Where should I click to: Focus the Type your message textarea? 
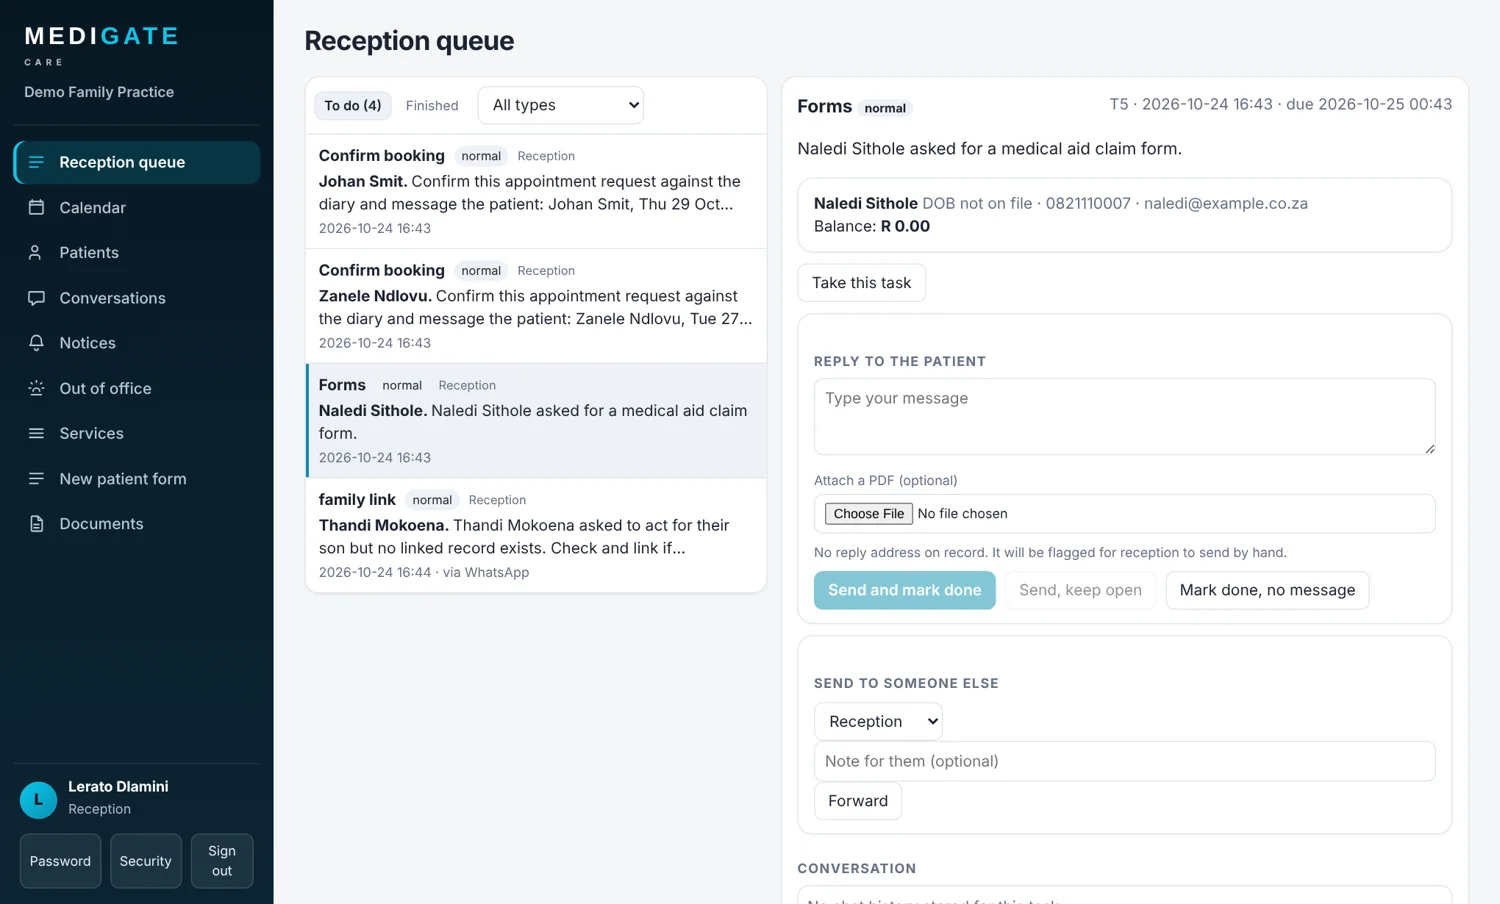click(1124, 417)
